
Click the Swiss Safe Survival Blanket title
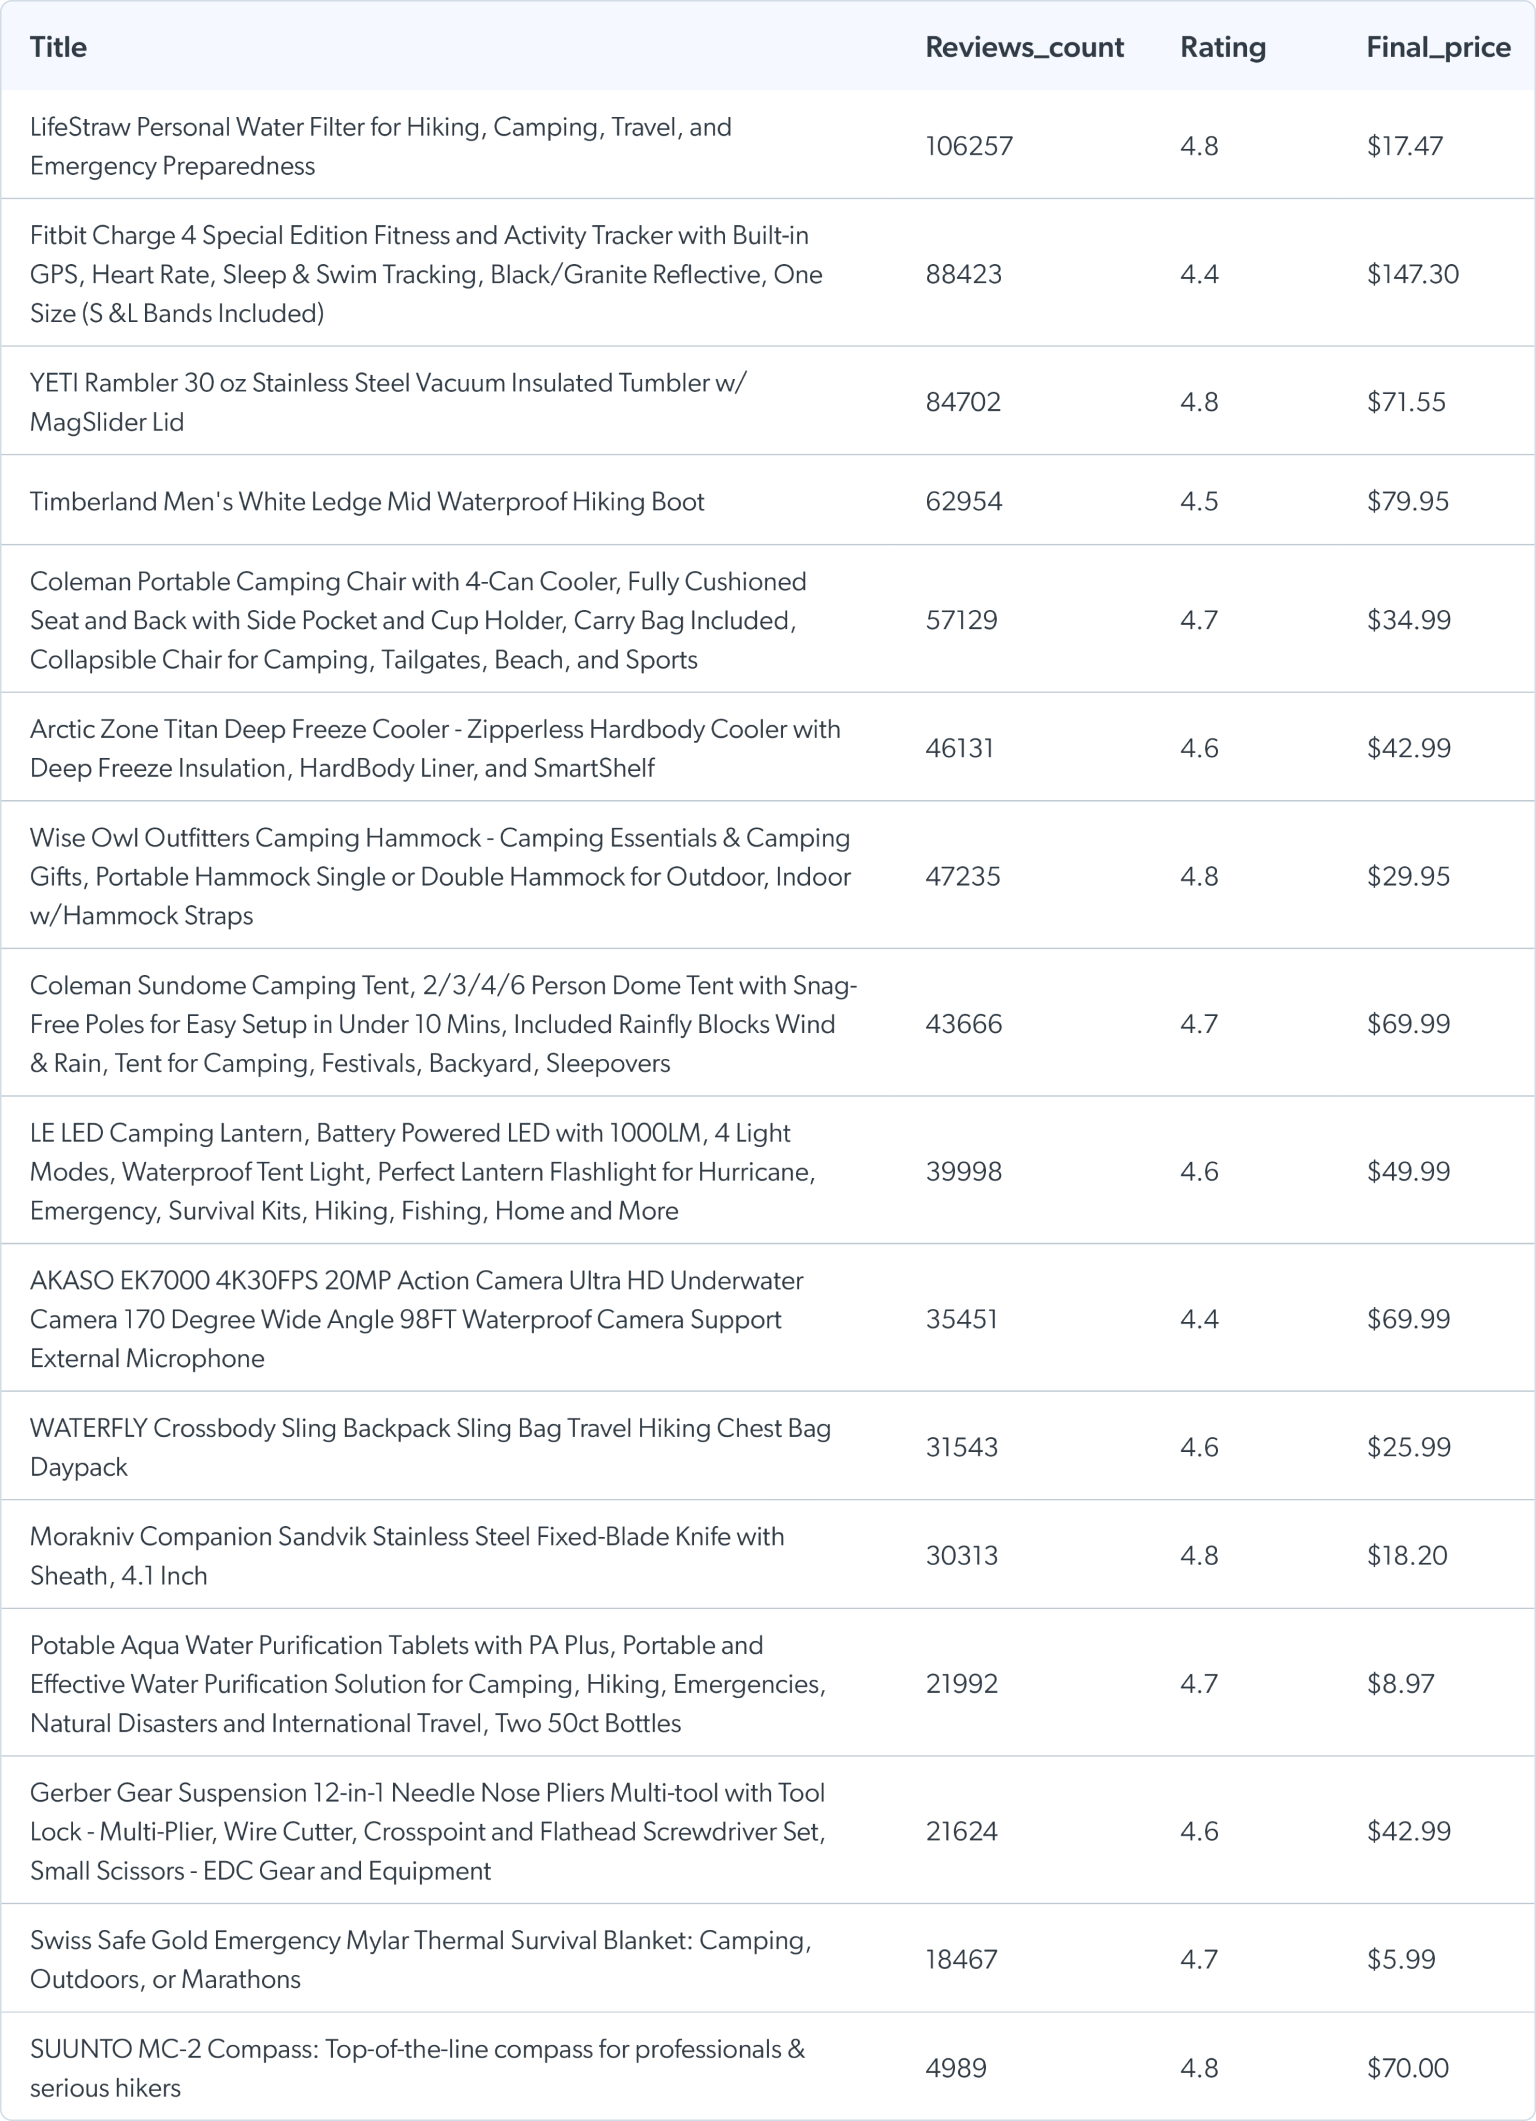point(420,1959)
